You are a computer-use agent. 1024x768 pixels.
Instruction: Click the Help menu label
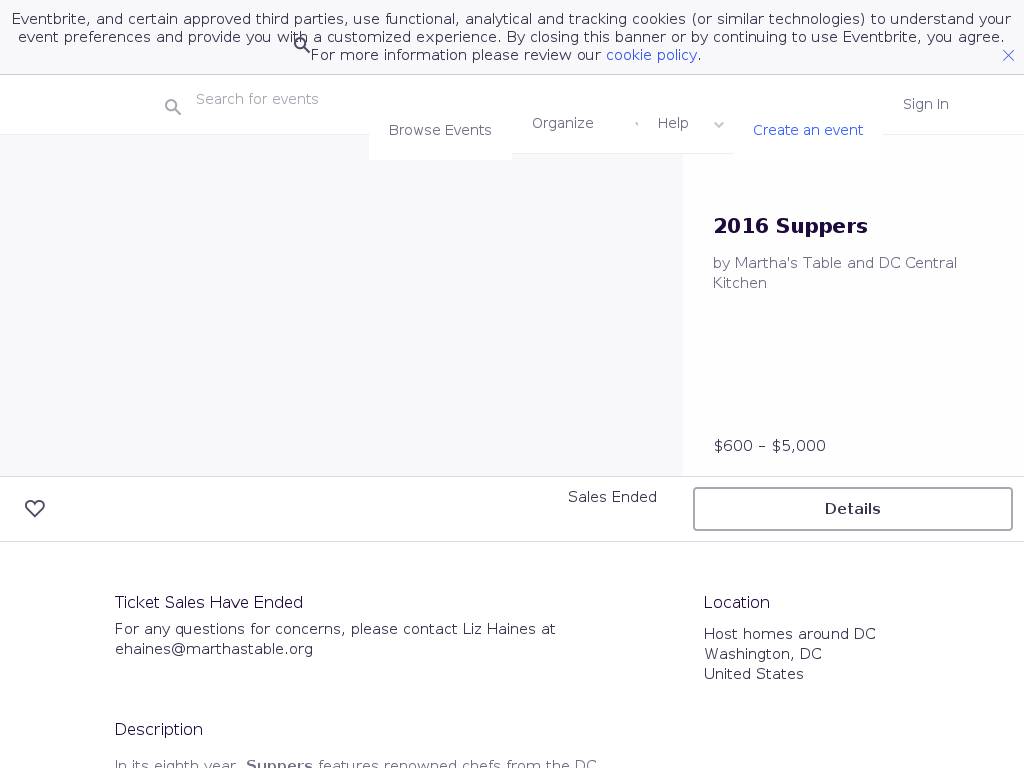pyautogui.click(x=673, y=123)
